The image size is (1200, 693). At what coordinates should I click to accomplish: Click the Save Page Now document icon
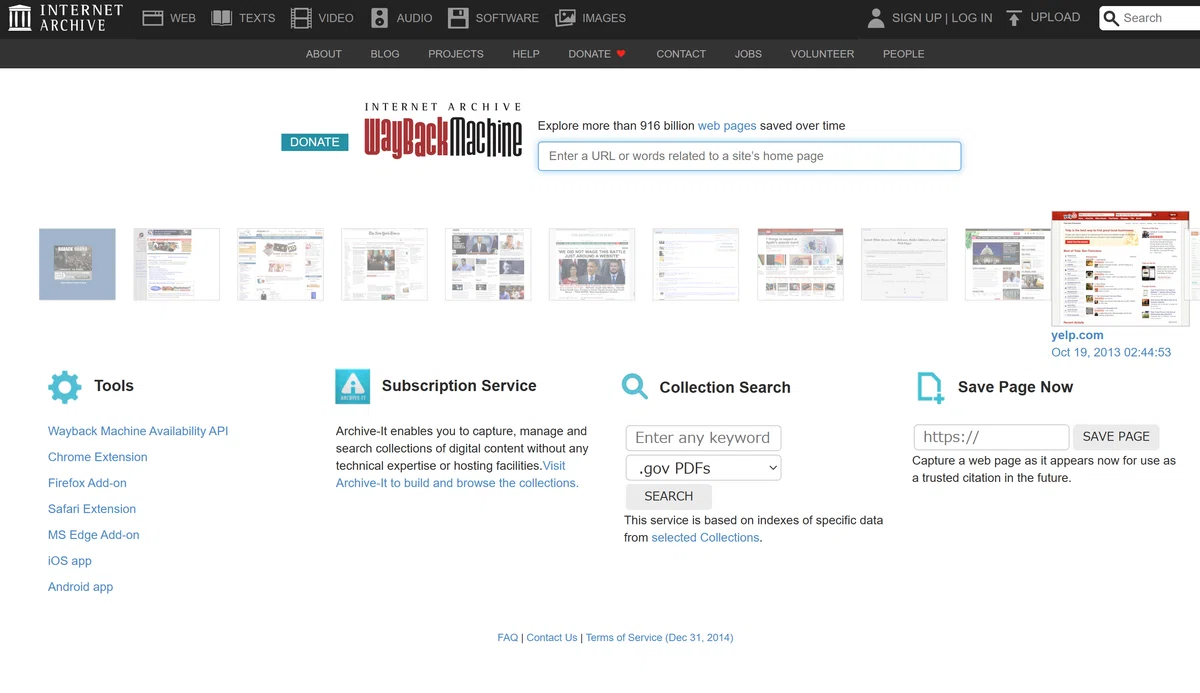point(930,388)
